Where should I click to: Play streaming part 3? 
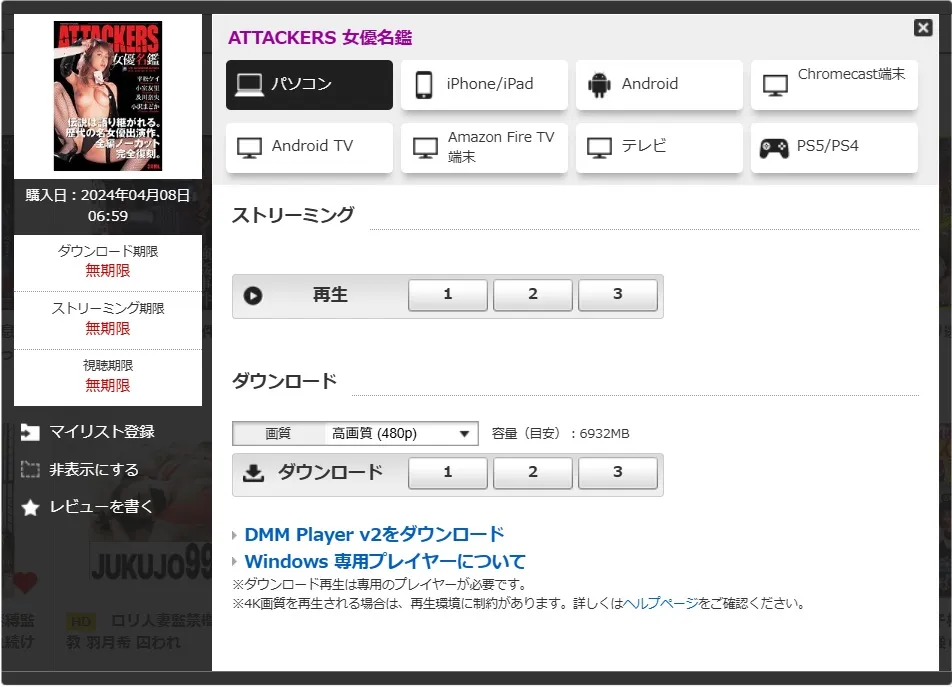pos(617,295)
